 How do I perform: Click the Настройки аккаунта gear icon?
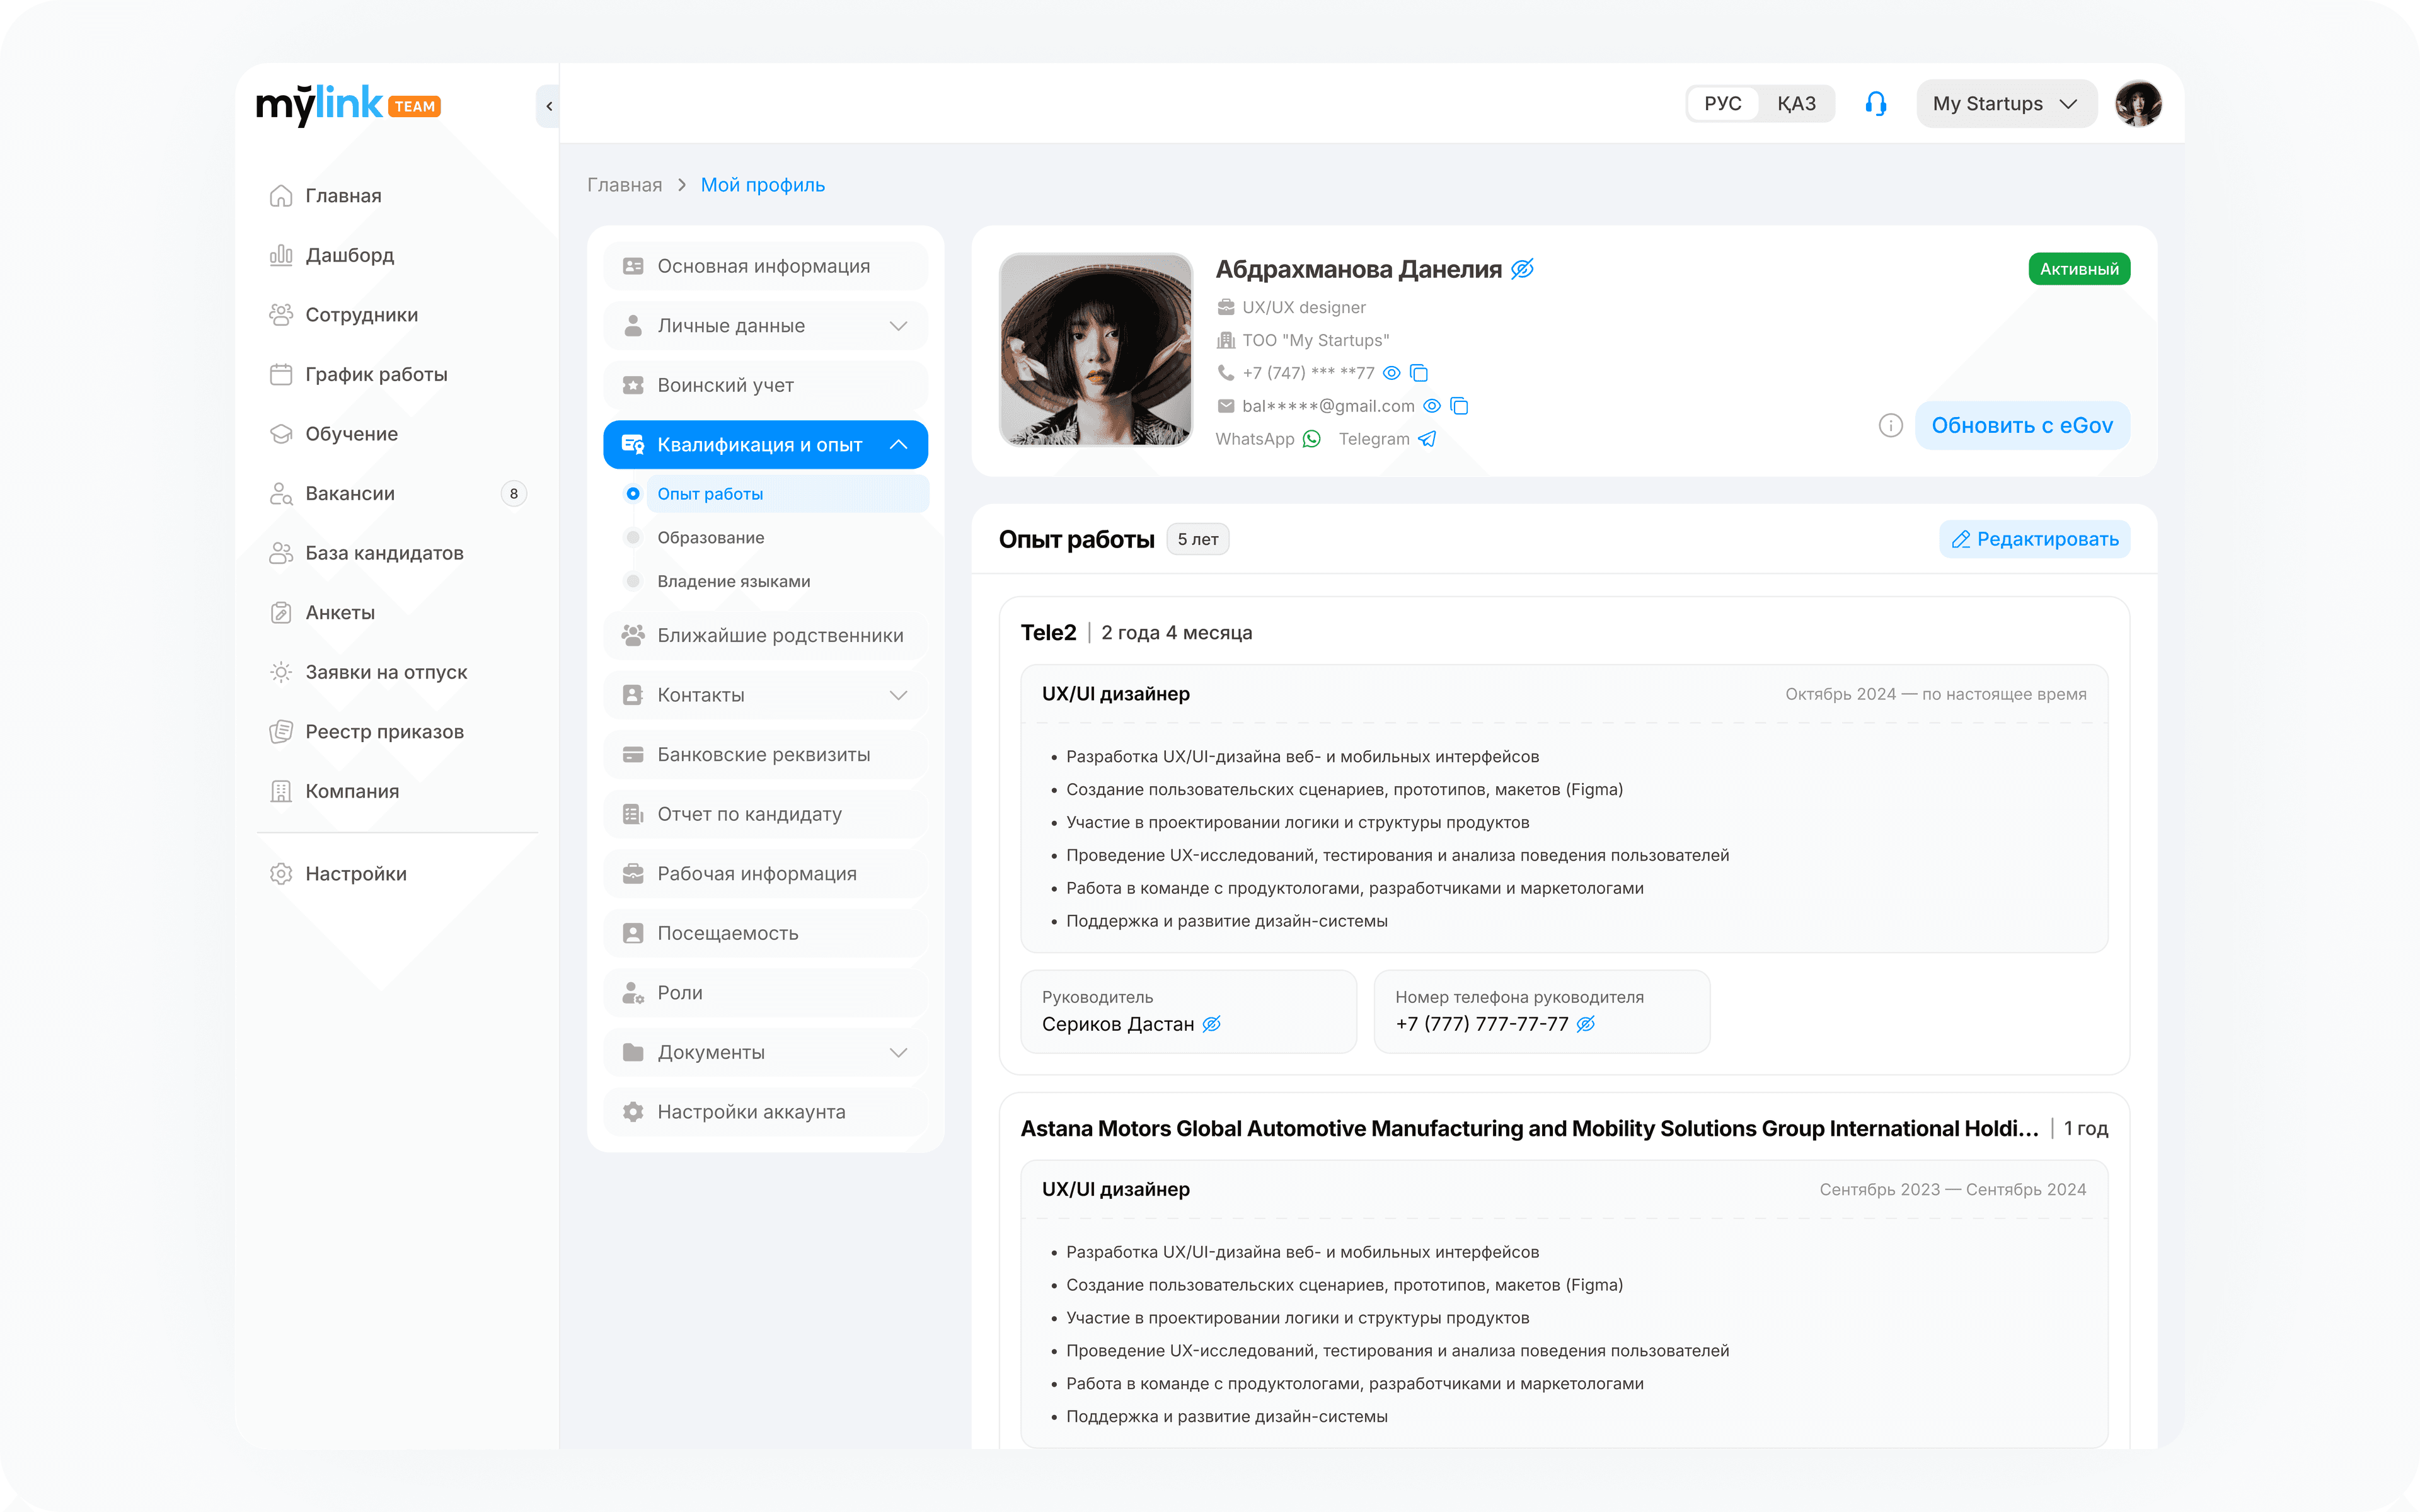click(633, 1112)
